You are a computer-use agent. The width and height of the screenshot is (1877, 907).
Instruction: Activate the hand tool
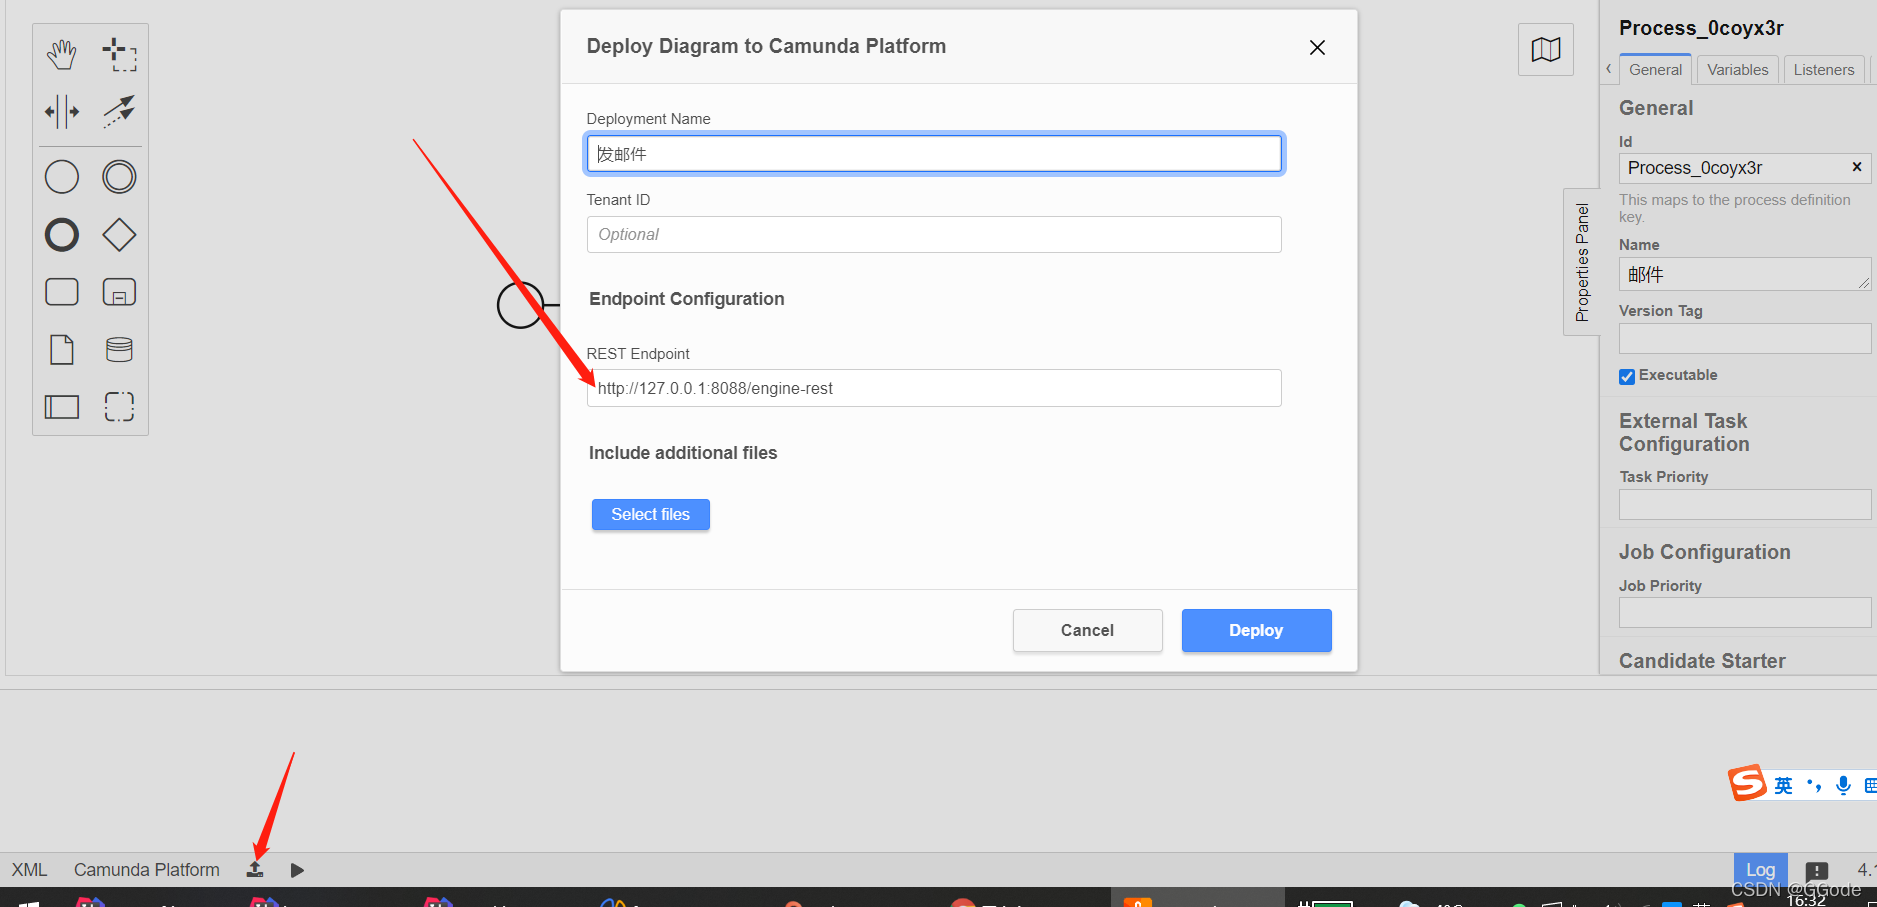coord(62,54)
